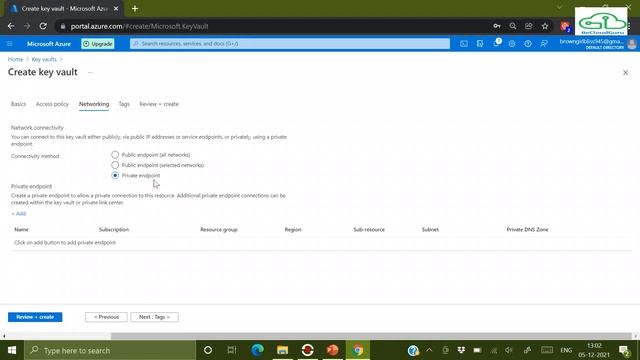Select the Private endpoint radio button

pyautogui.click(x=115, y=175)
